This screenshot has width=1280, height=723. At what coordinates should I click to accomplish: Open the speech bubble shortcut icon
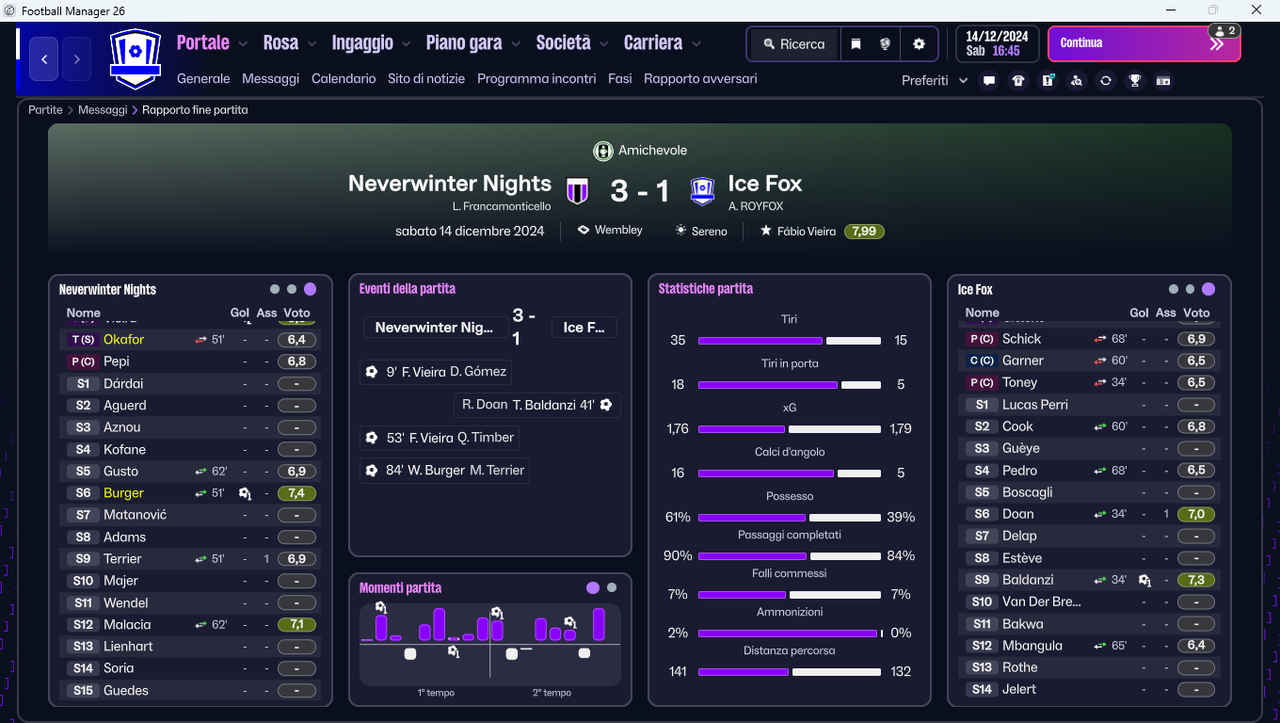tap(989, 81)
